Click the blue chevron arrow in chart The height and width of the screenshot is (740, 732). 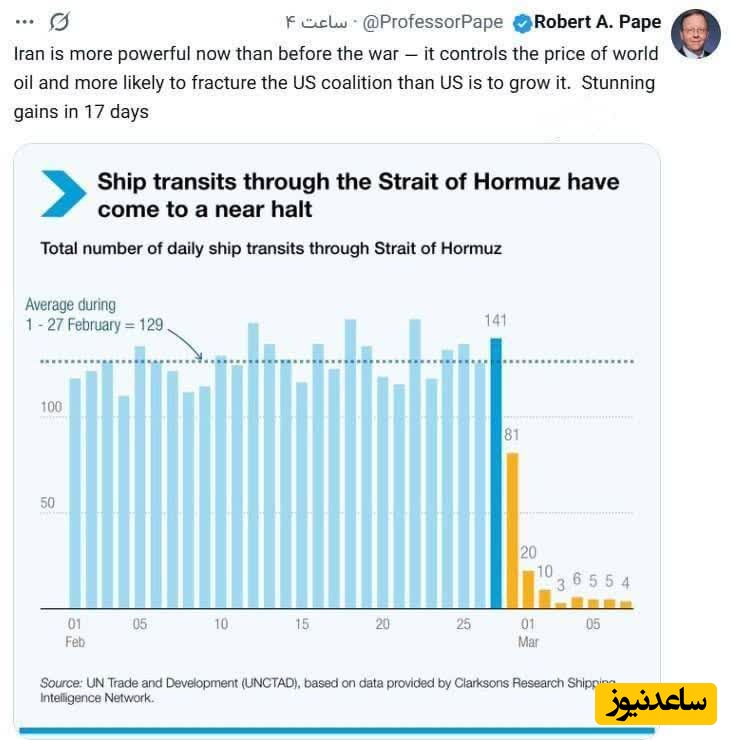pyautogui.click(x=63, y=193)
